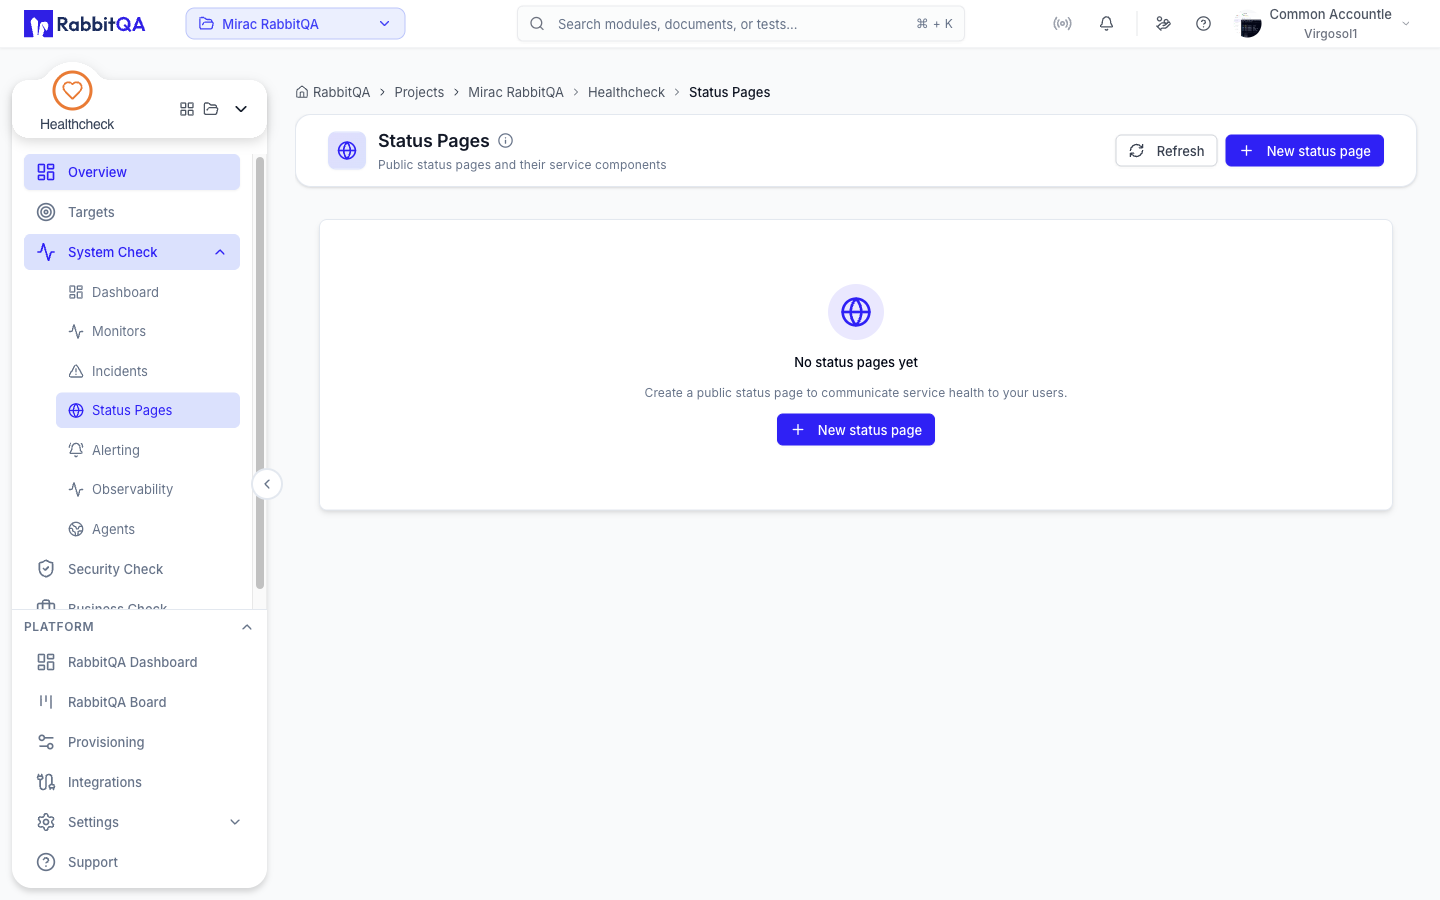Select Status Pages in sidebar

click(x=148, y=410)
